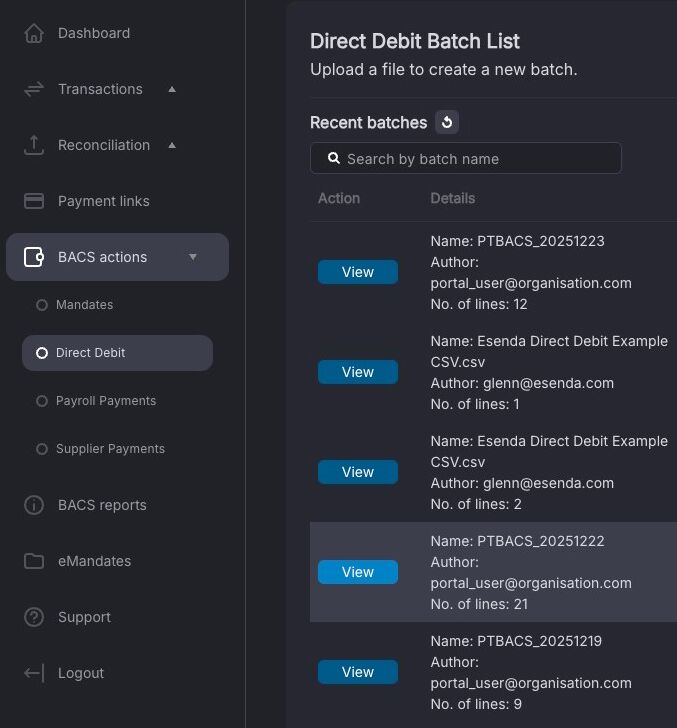Screen dimensions: 677x728
Task: Open Supplier Payments submenu item
Action: (x=111, y=449)
